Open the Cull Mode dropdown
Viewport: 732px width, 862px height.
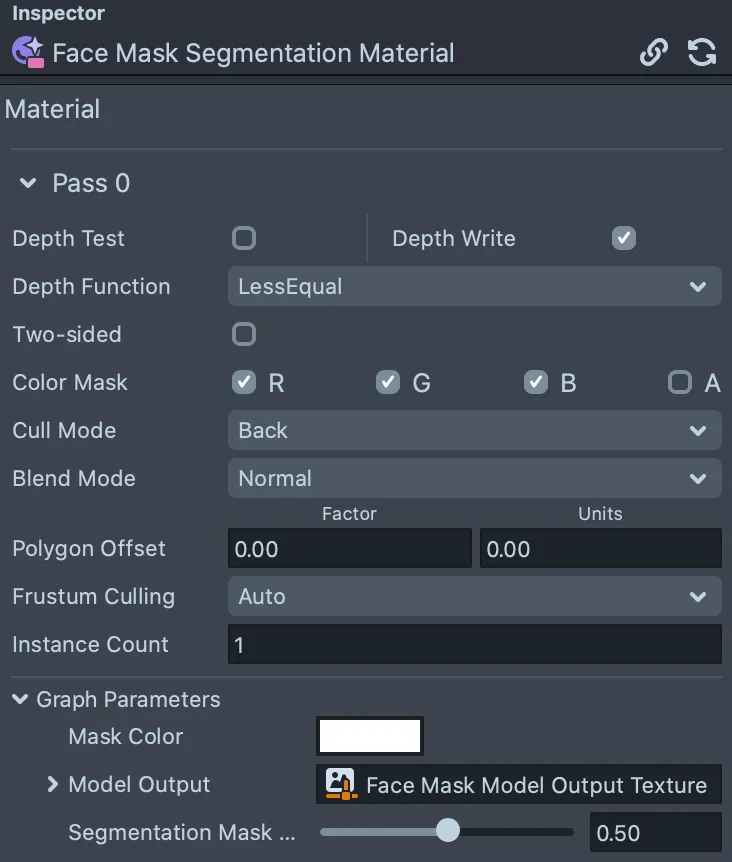(x=475, y=430)
